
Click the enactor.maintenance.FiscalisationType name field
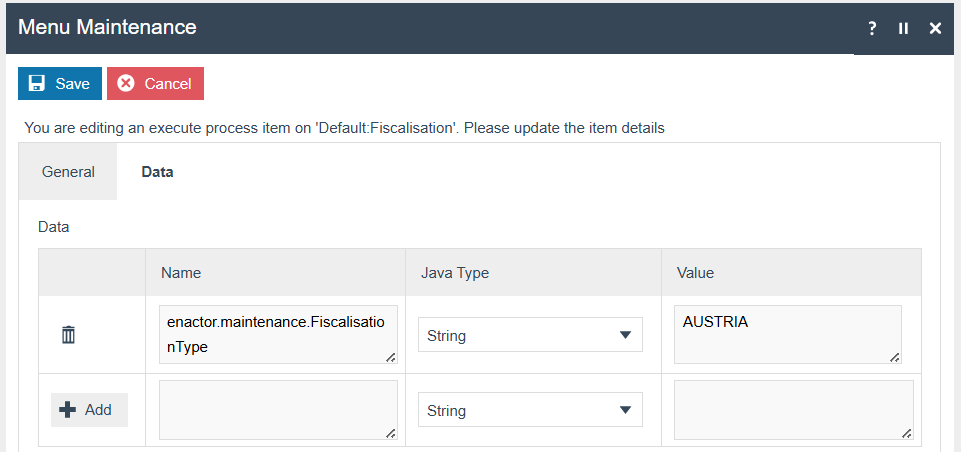tap(278, 334)
